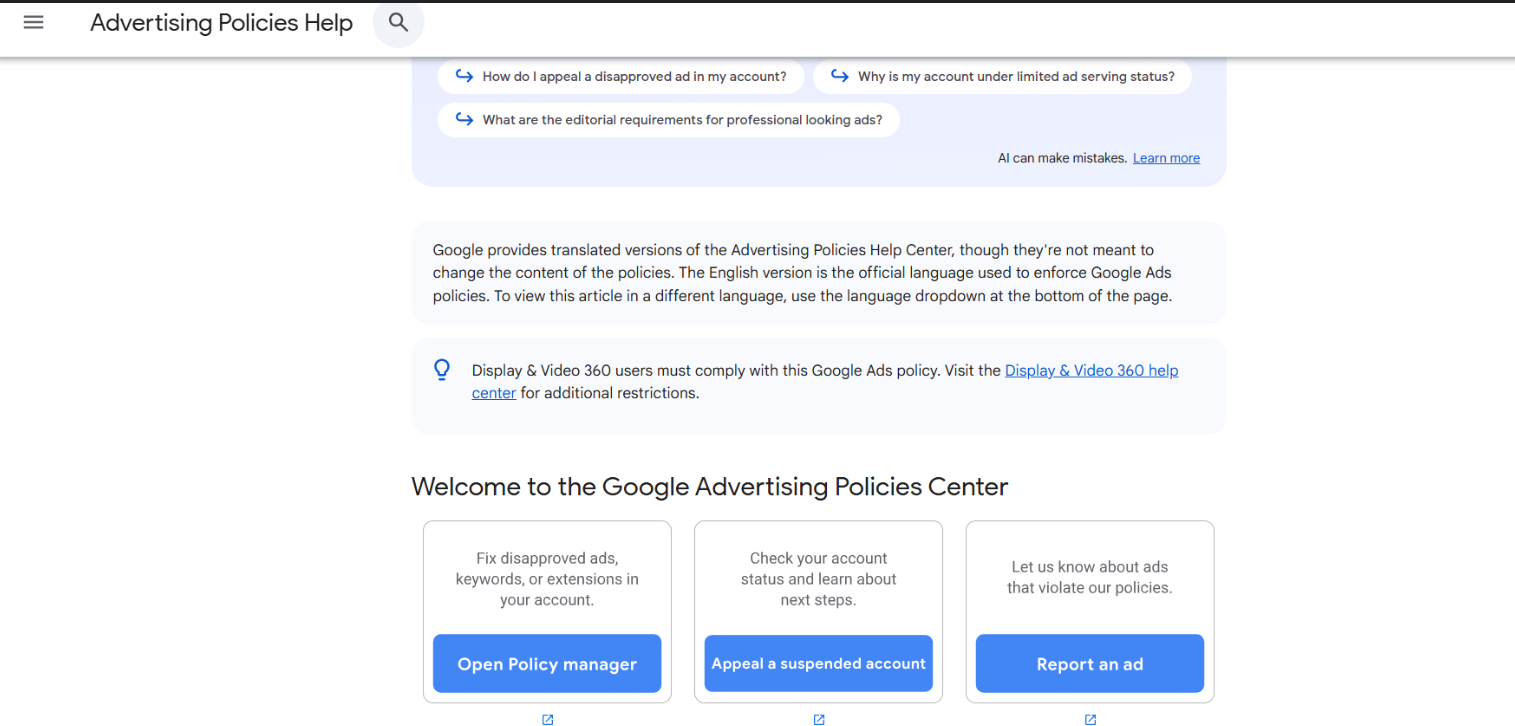
Task: Click the Welcome to Google Advertising Policies Center heading
Action: pos(710,487)
